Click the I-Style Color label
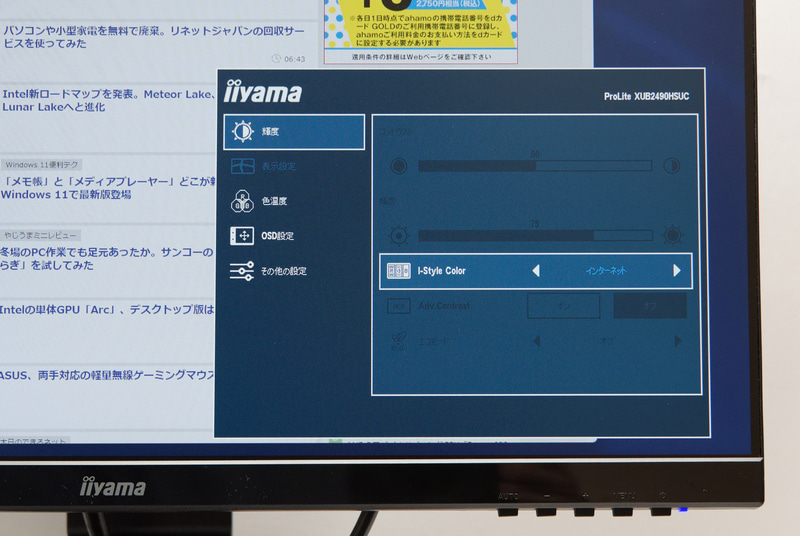The image size is (800, 536). point(441,271)
